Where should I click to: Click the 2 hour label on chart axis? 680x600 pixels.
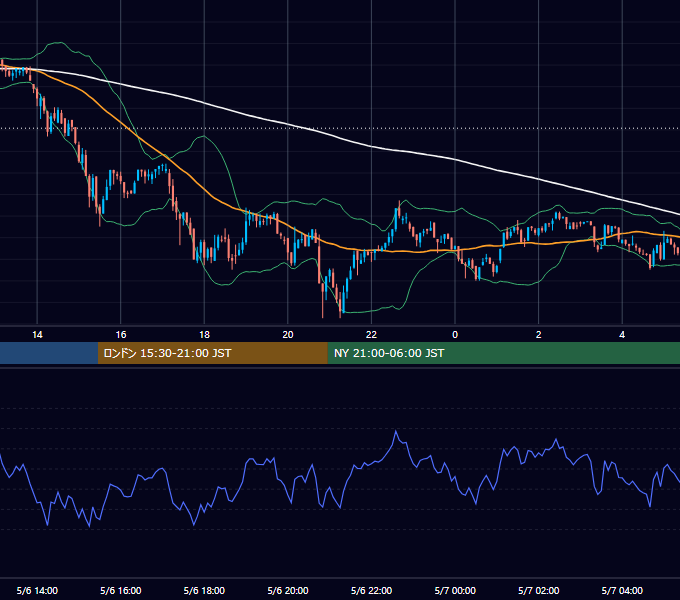point(539,335)
